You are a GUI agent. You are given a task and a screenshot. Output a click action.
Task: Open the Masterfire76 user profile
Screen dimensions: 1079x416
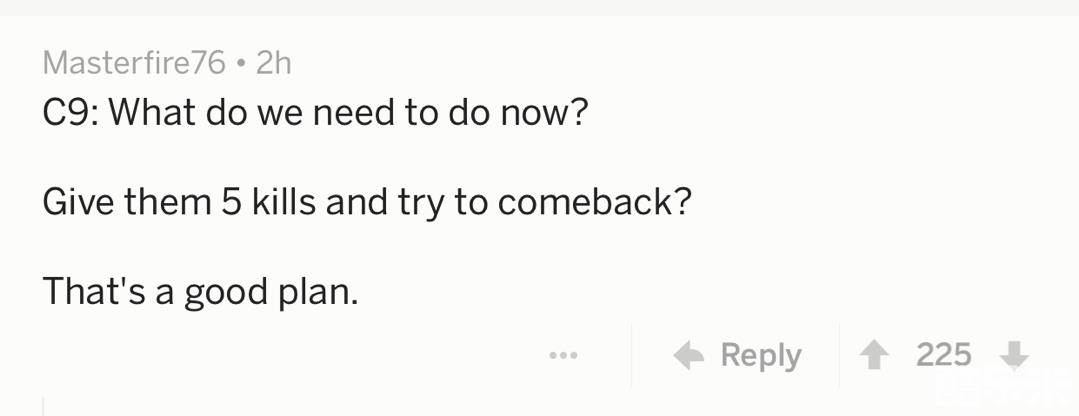pos(134,63)
